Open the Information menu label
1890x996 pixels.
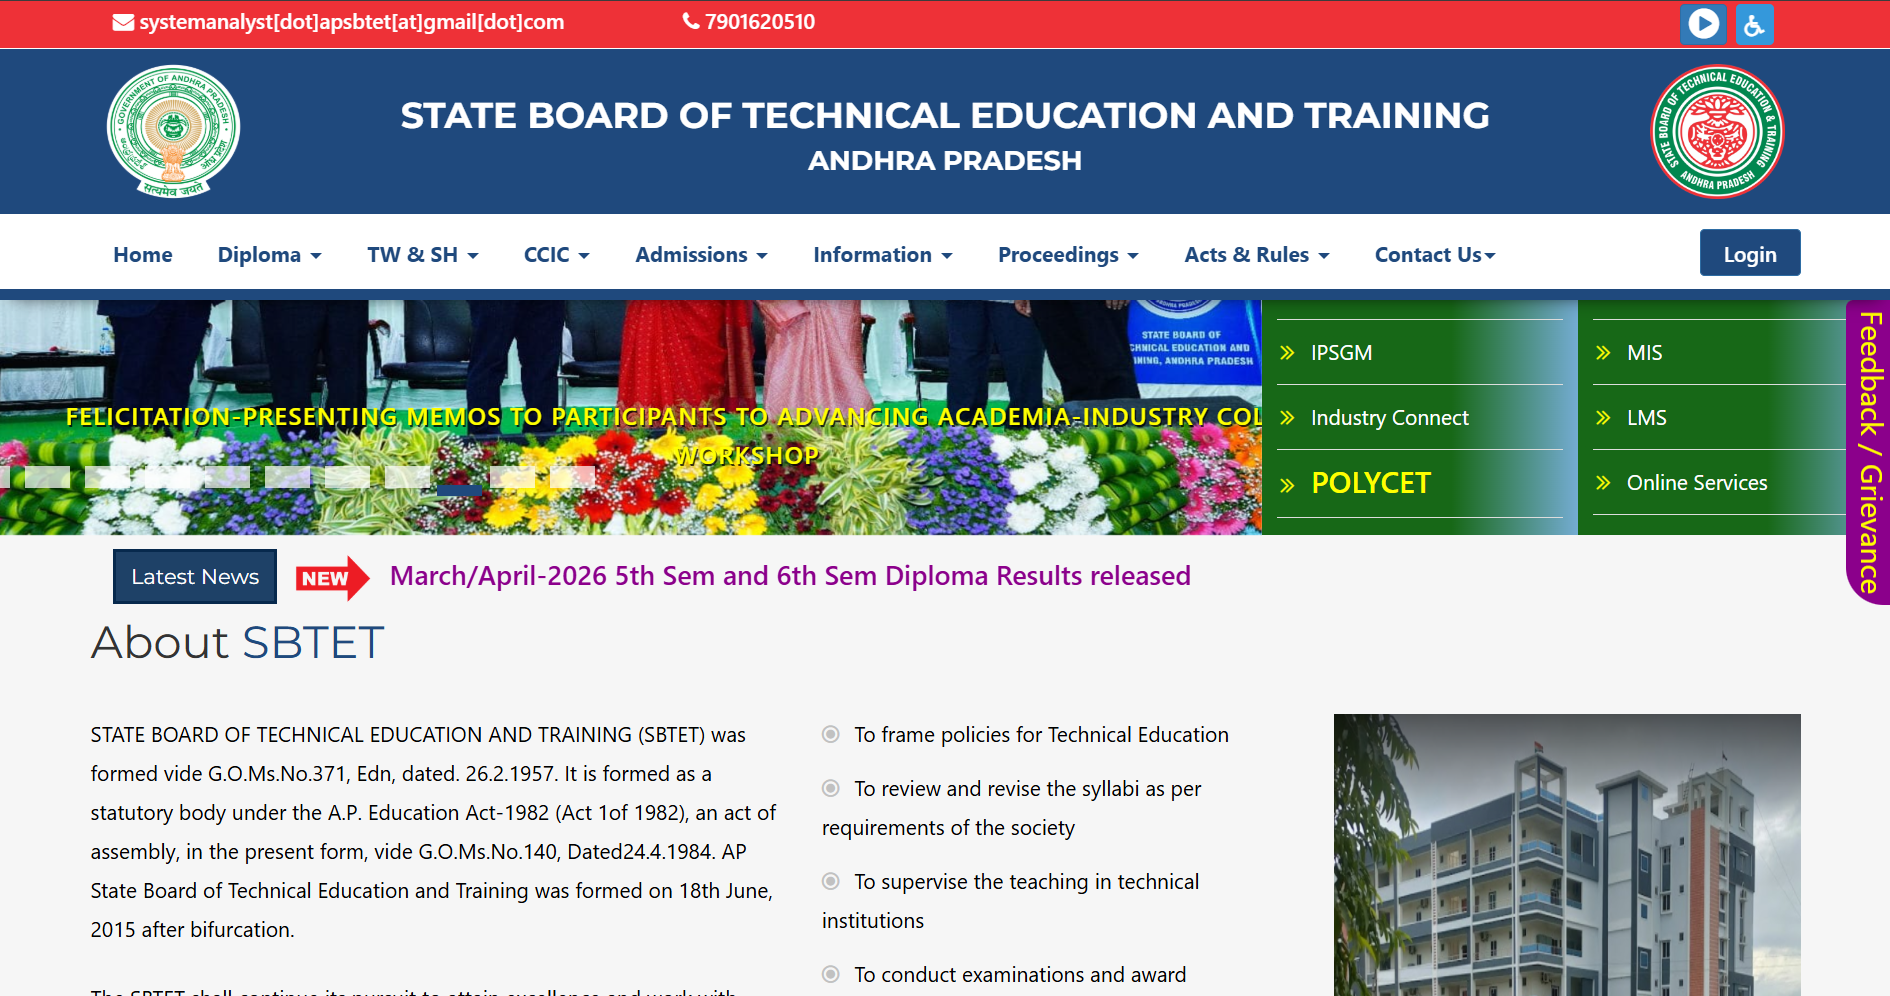click(x=872, y=255)
